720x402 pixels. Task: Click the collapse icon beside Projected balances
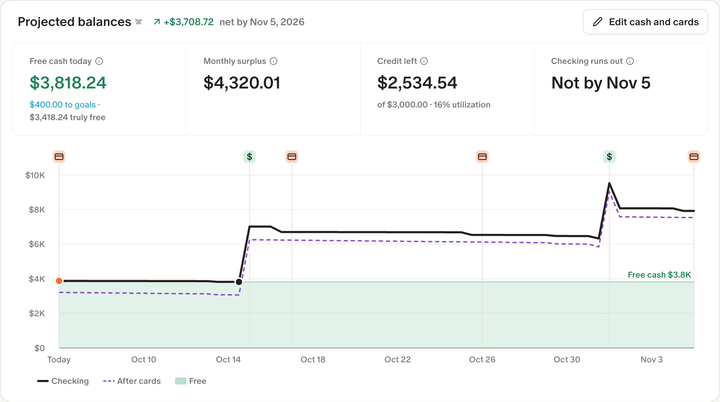[138, 22]
